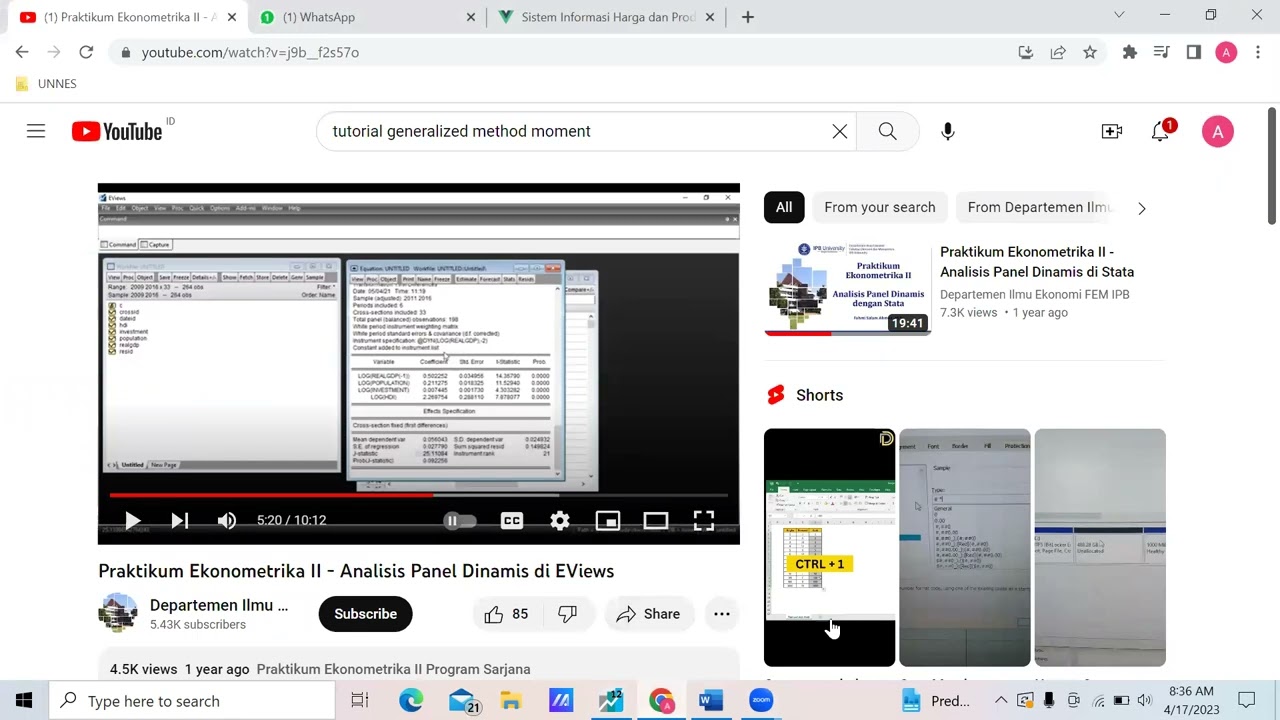Screen dimensions: 1280x720
Task: Share the video
Action: click(649, 614)
